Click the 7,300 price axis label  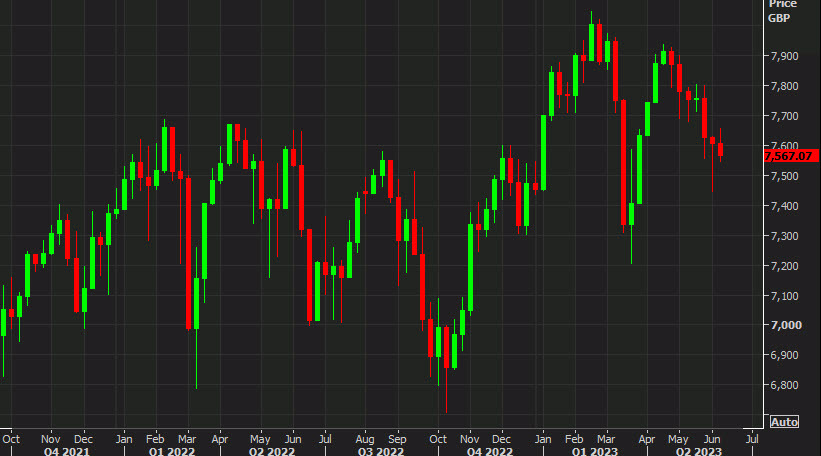(784, 236)
